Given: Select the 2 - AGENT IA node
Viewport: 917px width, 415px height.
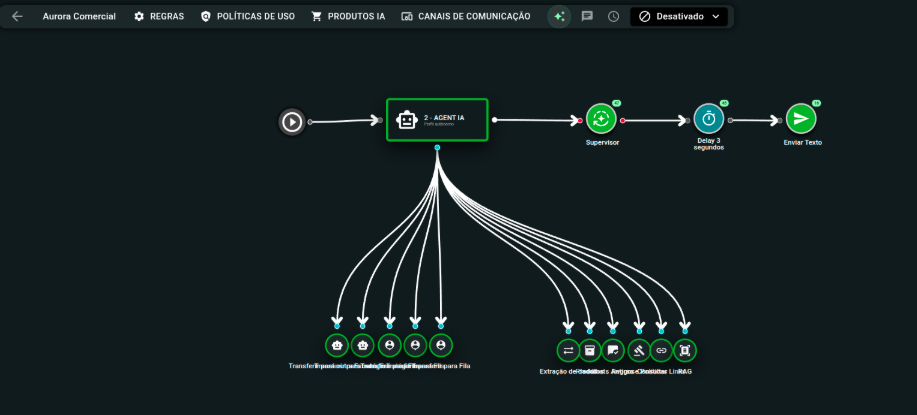Looking at the screenshot, I should point(437,120).
